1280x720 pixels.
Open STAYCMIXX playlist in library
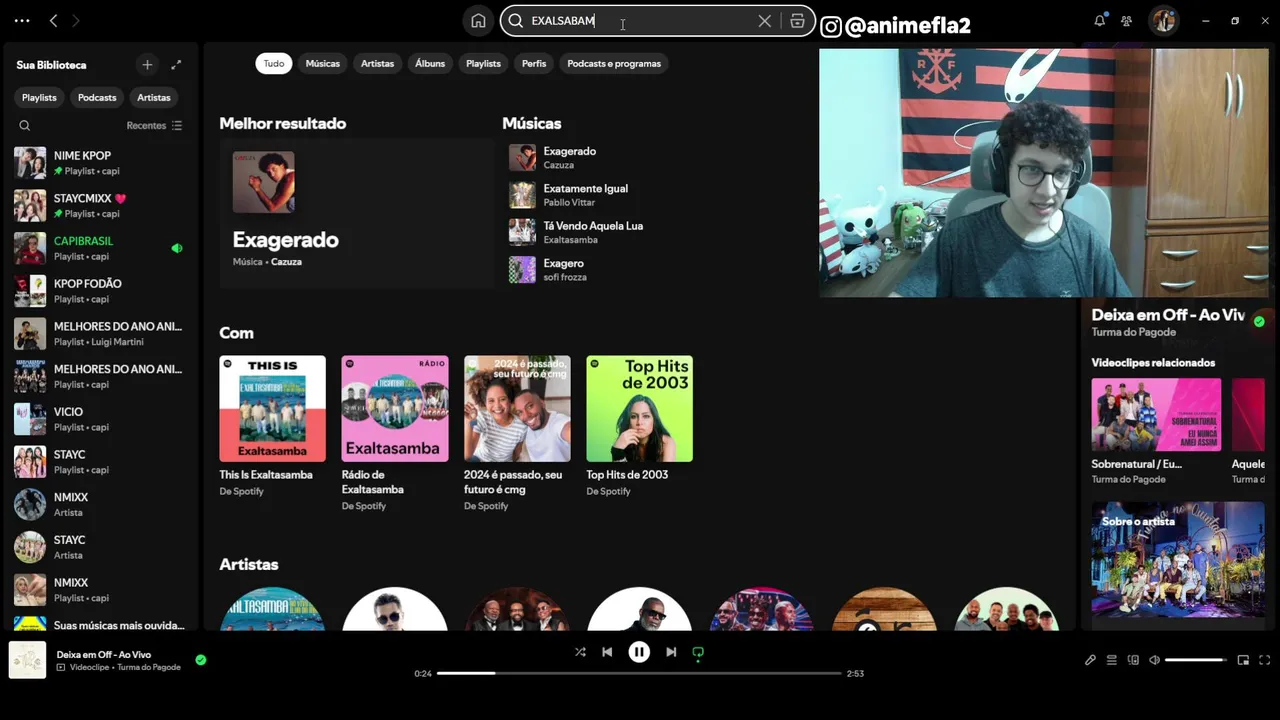(x=100, y=206)
